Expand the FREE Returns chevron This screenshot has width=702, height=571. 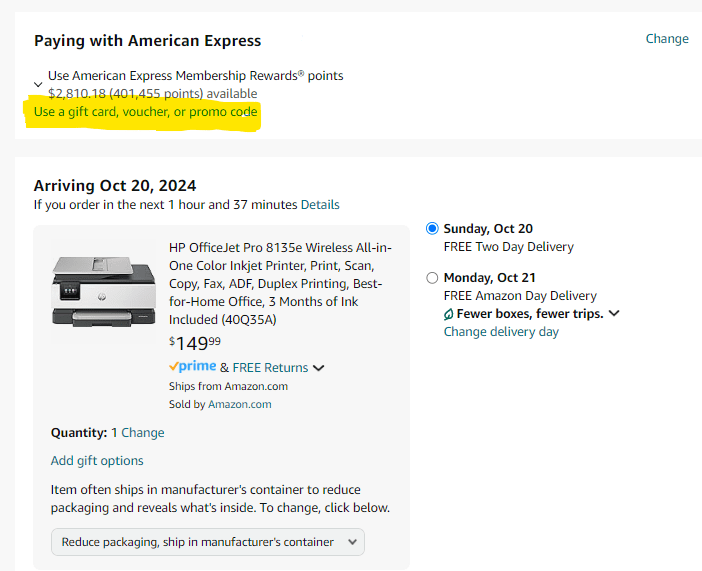point(319,368)
